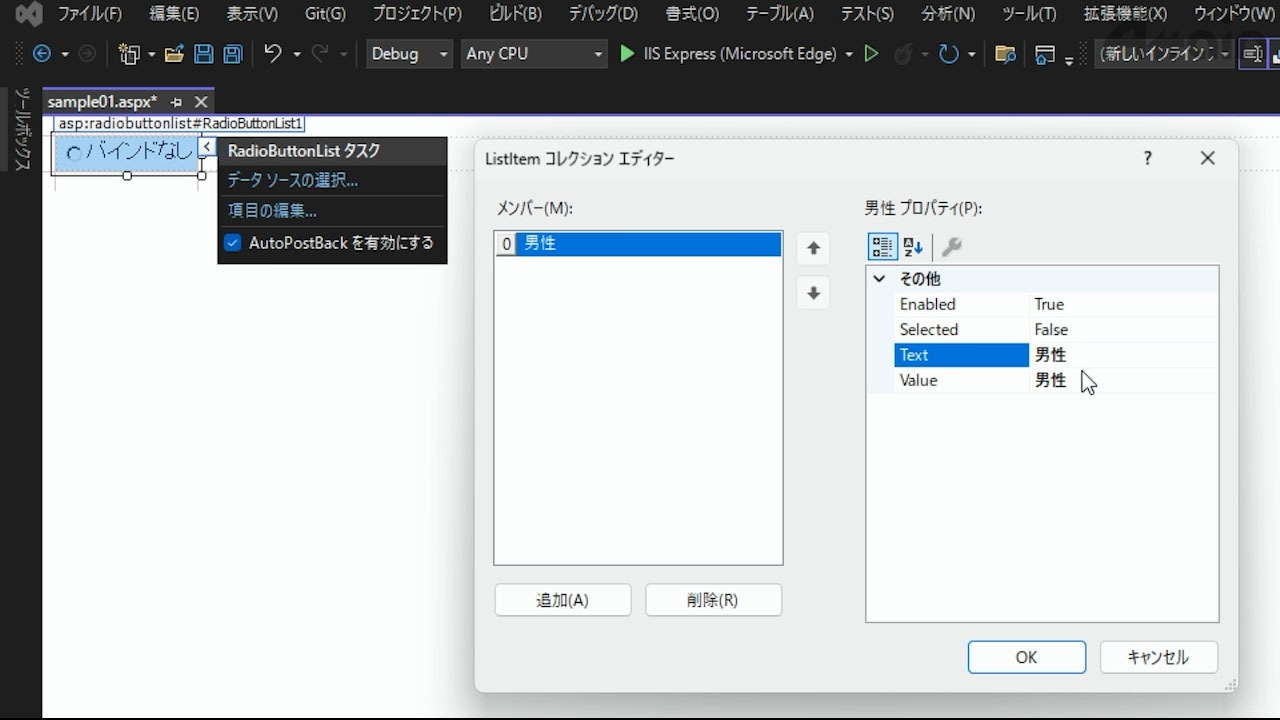Image resolution: width=1280 pixels, height=720 pixels.
Task: Click the Save All icon
Action: (233, 54)
